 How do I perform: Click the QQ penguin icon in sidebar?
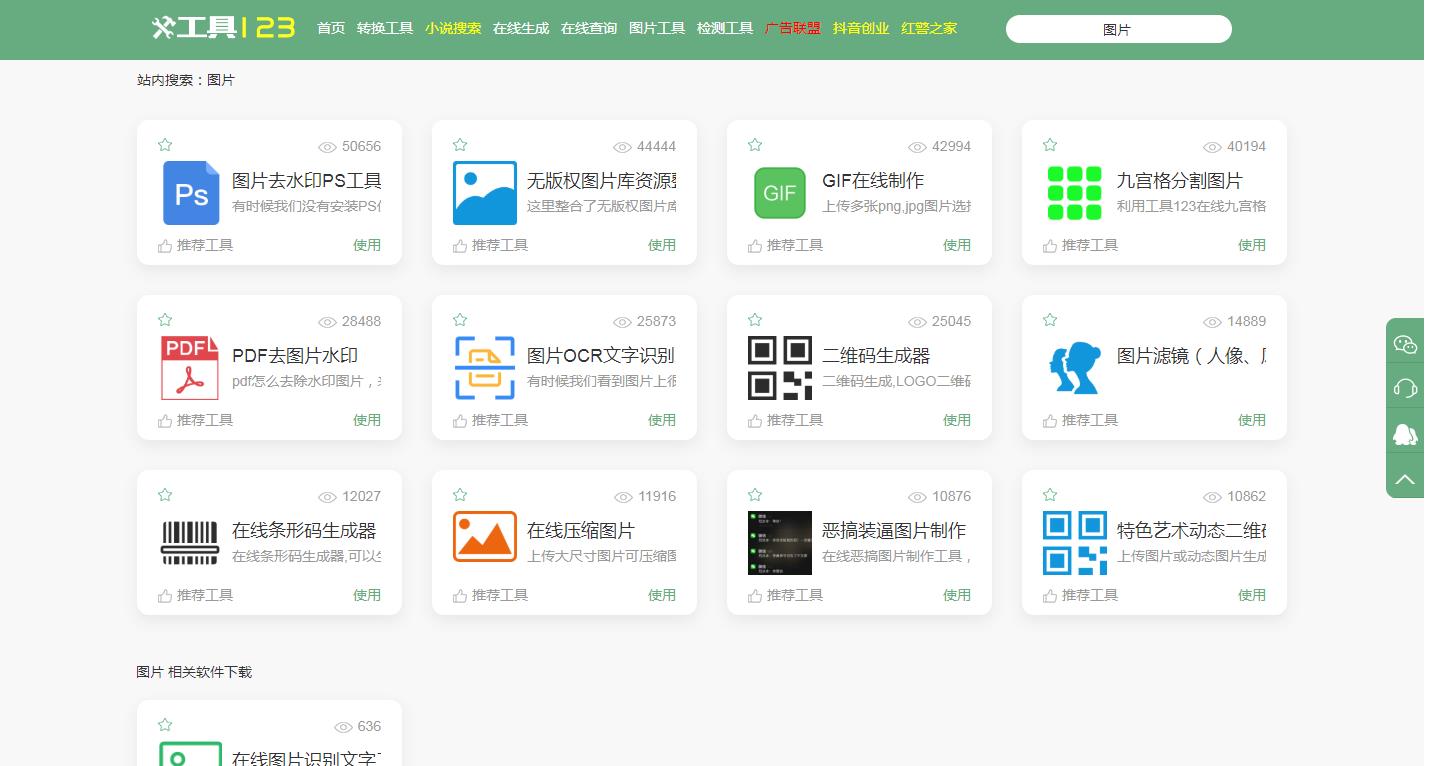pyautogui.click(x=1404, y=434)
